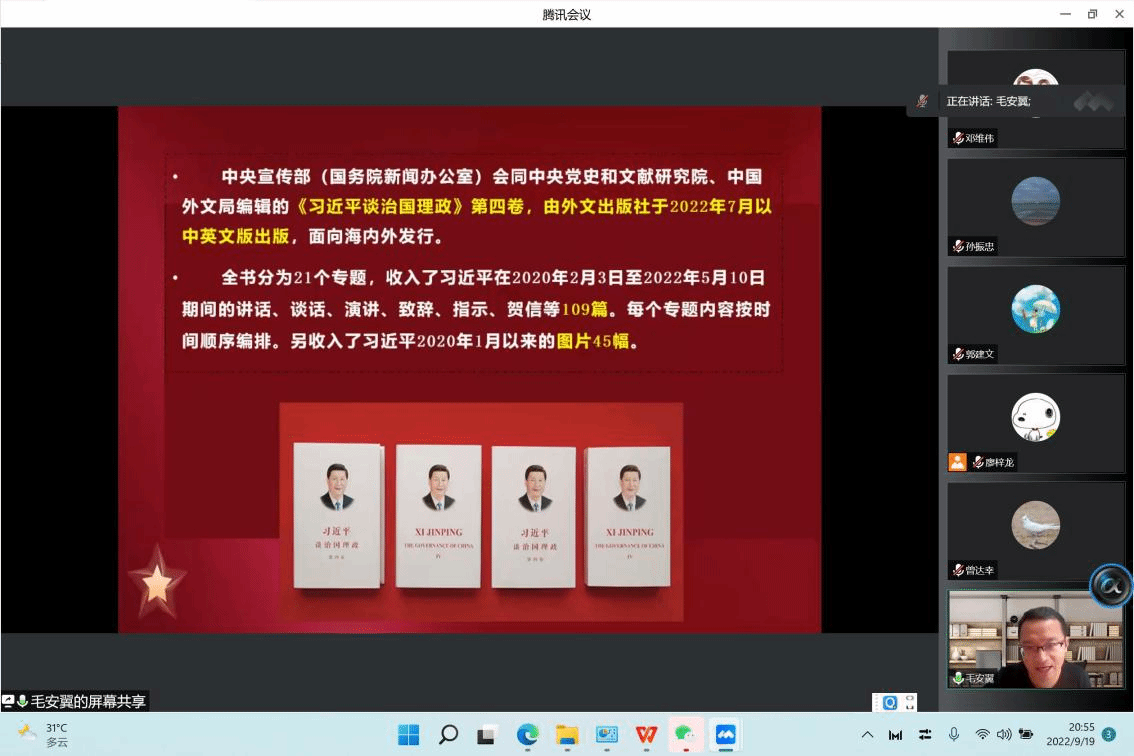Open the taskbar Search icon
This screenshot has width=1134, height=756.
point(449,735)
